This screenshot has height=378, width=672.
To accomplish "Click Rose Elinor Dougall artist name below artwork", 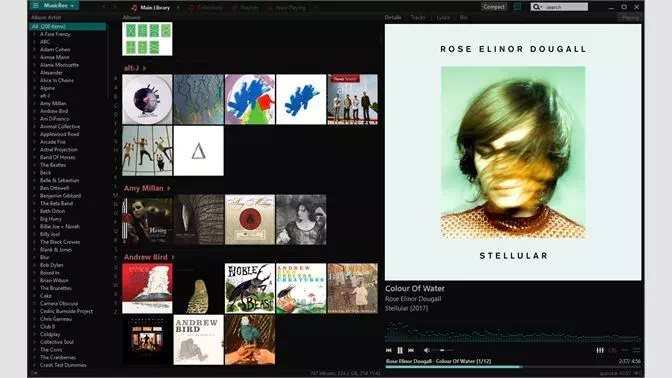I will click(413, 299).
